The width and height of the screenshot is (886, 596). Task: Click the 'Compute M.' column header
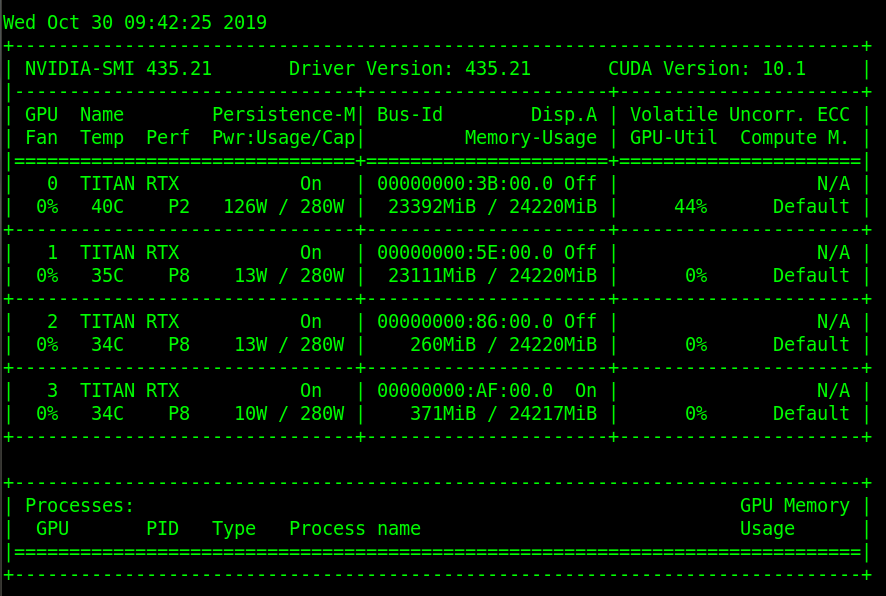point(794,138)
